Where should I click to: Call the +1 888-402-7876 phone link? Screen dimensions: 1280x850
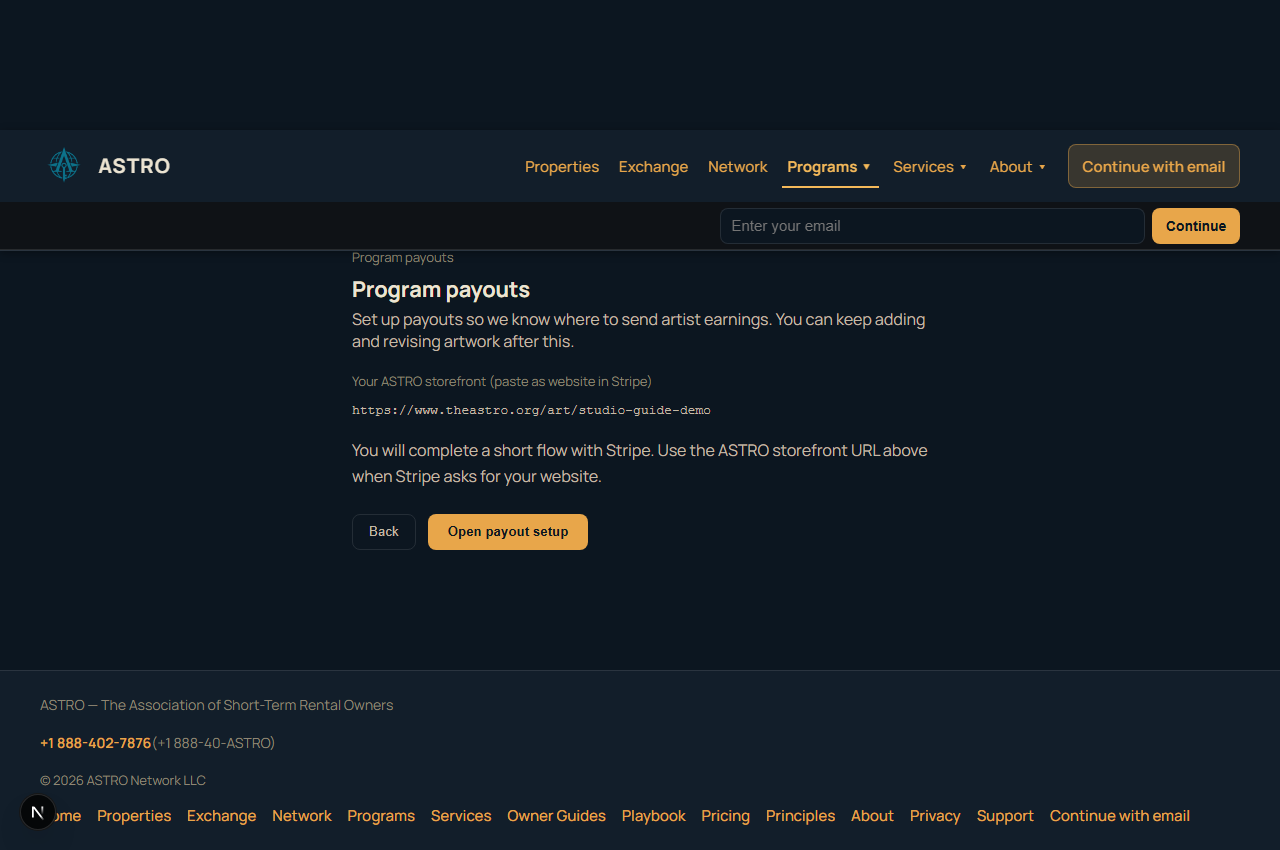96,743
